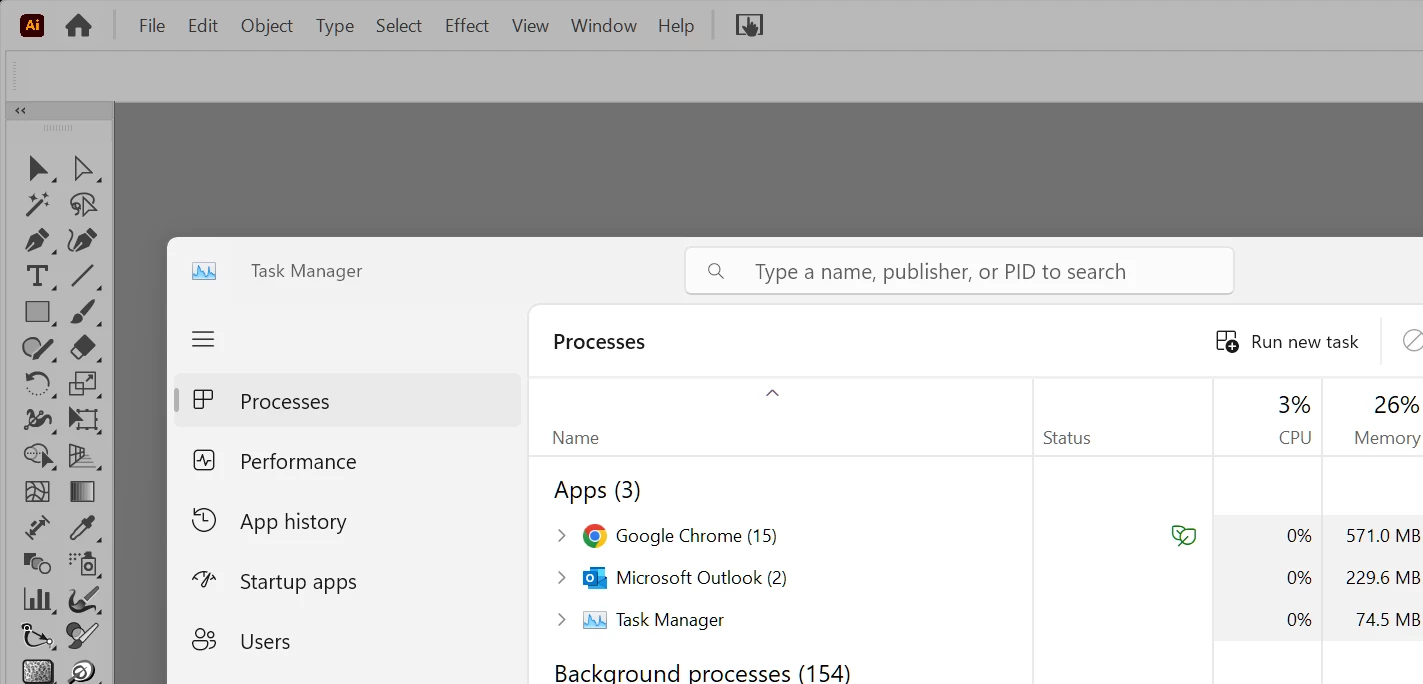
Task: Pick the Symbol Sprayer tool
Action: click(x=82, y=563)
